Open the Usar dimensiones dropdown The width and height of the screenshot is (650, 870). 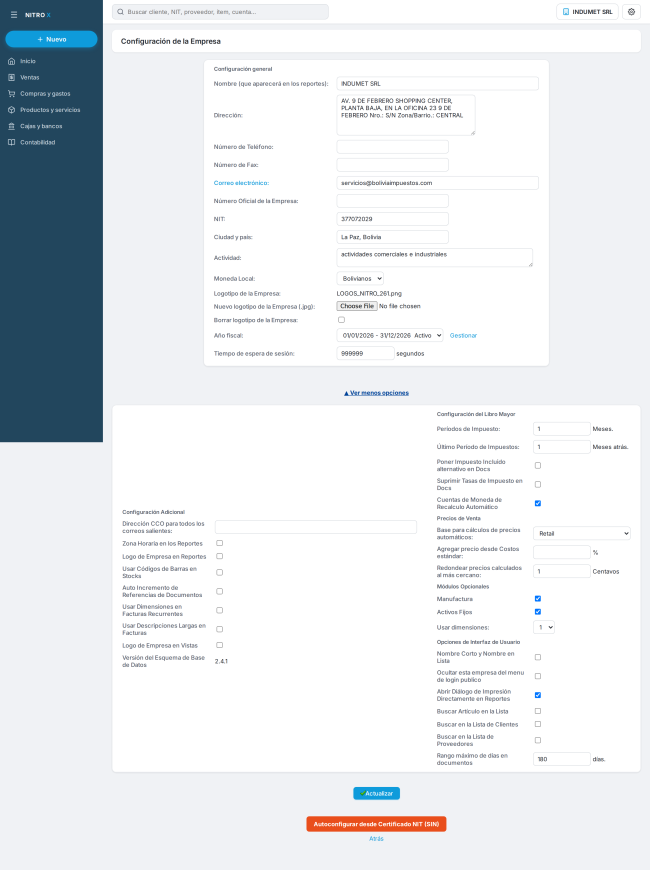544,627
